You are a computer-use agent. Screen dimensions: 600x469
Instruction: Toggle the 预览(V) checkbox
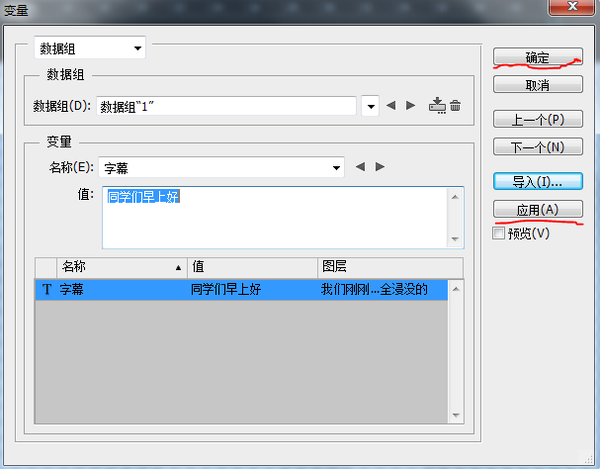(498, 233)
